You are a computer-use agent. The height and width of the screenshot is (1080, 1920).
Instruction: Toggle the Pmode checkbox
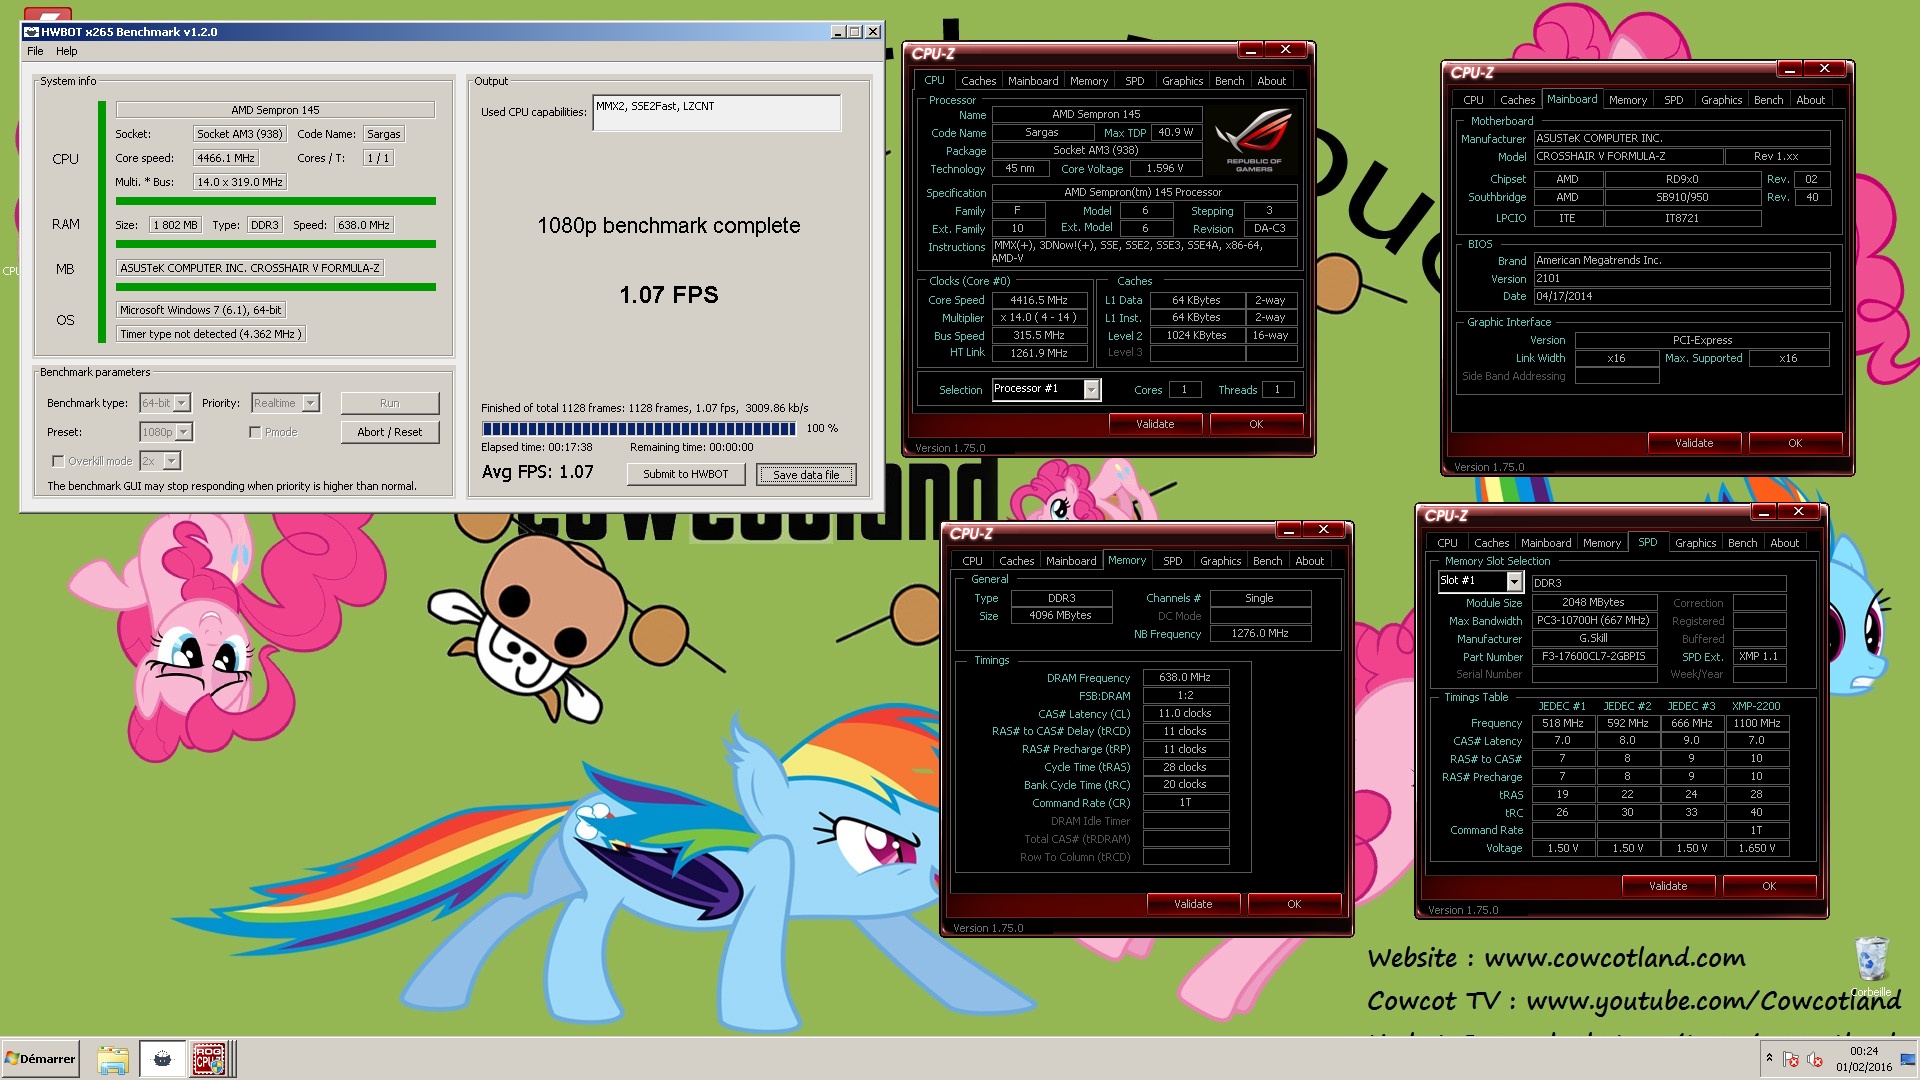[x=255, y=432]
